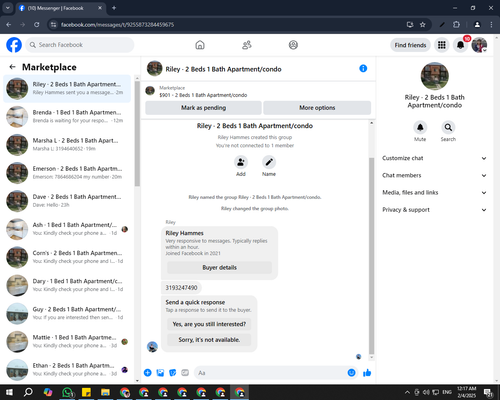The image size is (500, 400).
Task: Edit group Name using pencil icon
Action: point(269,162)
